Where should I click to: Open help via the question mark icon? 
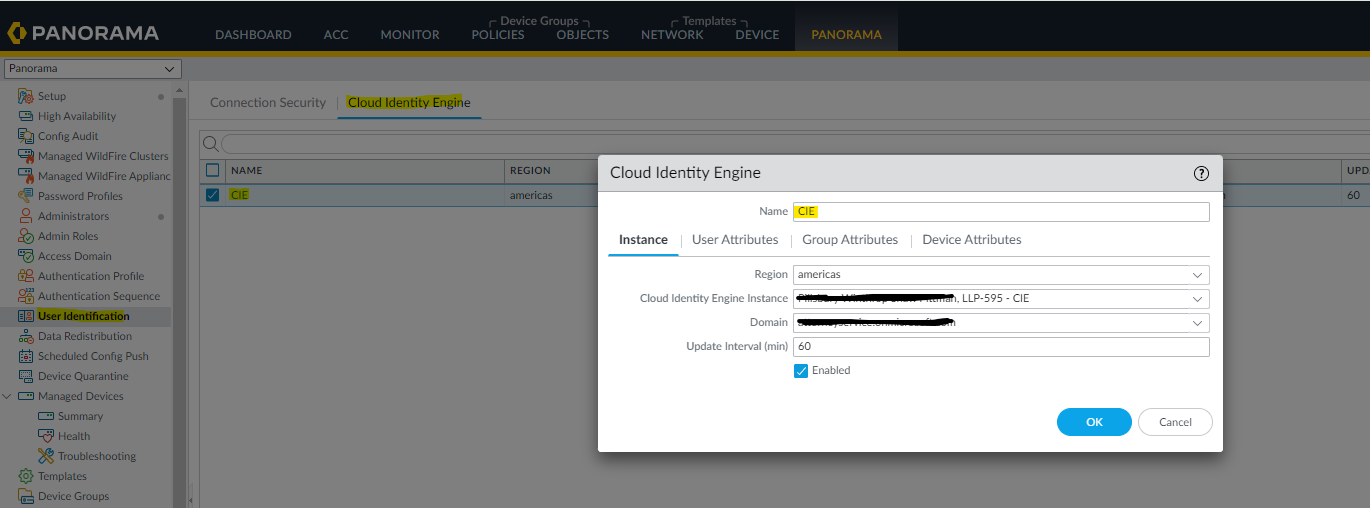pyautogui.click(x=1201, y=173)
